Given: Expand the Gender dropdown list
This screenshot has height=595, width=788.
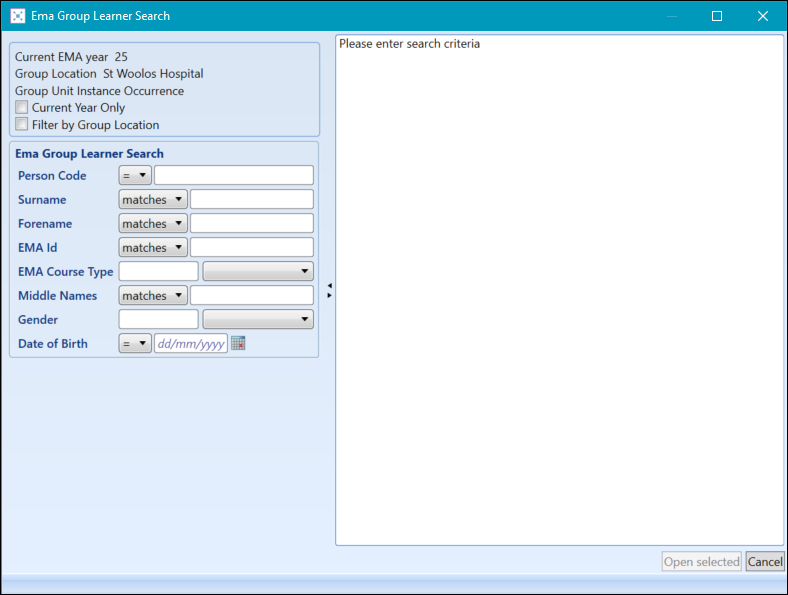Looking at the screenshot, I should tap(258, 320).
